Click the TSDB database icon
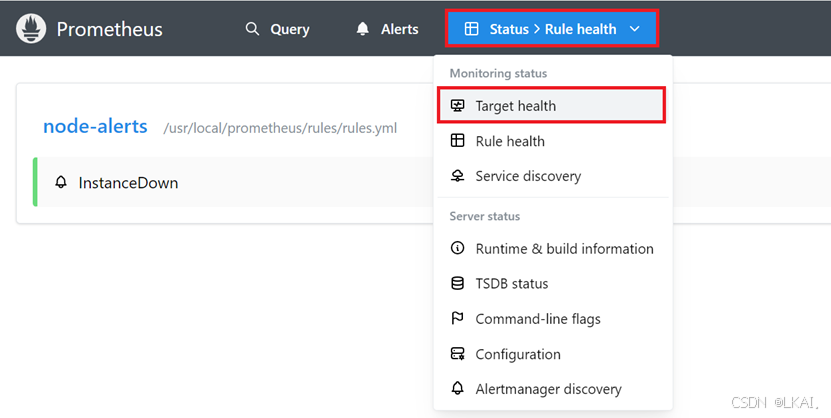This screenshot has height=418, width=831. pos(457,283)
